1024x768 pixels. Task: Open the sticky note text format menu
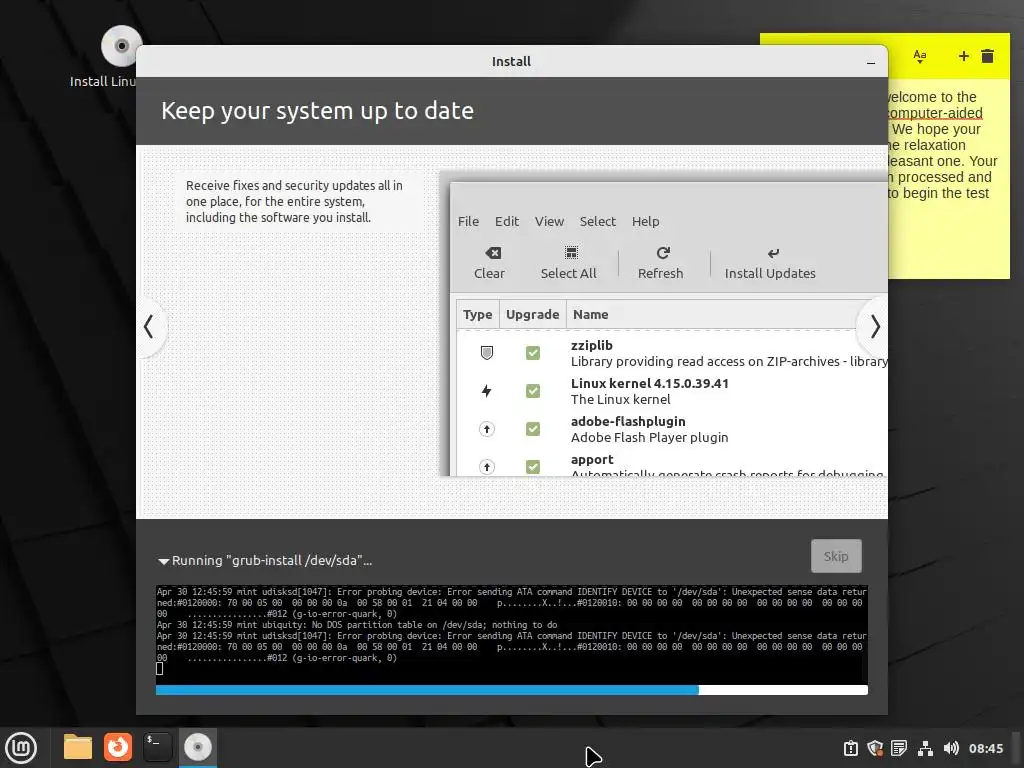(920, 56)
